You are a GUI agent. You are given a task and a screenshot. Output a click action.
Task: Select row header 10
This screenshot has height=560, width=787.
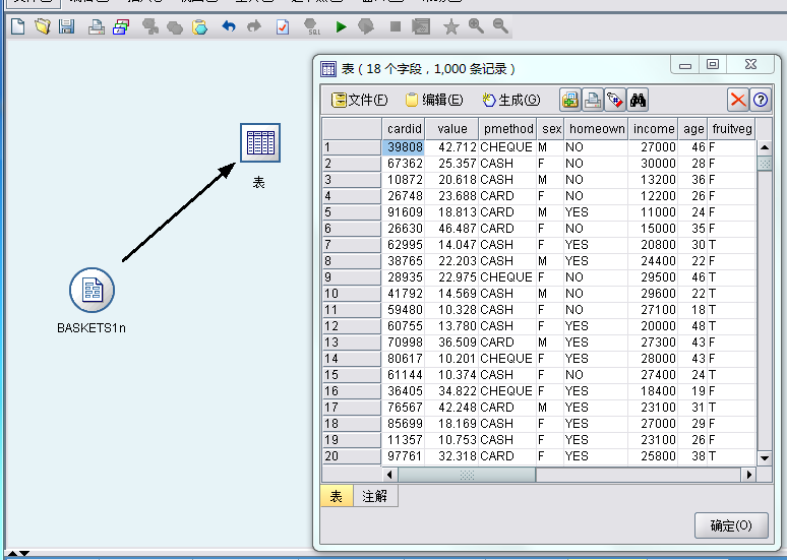(x=351, y=294)
